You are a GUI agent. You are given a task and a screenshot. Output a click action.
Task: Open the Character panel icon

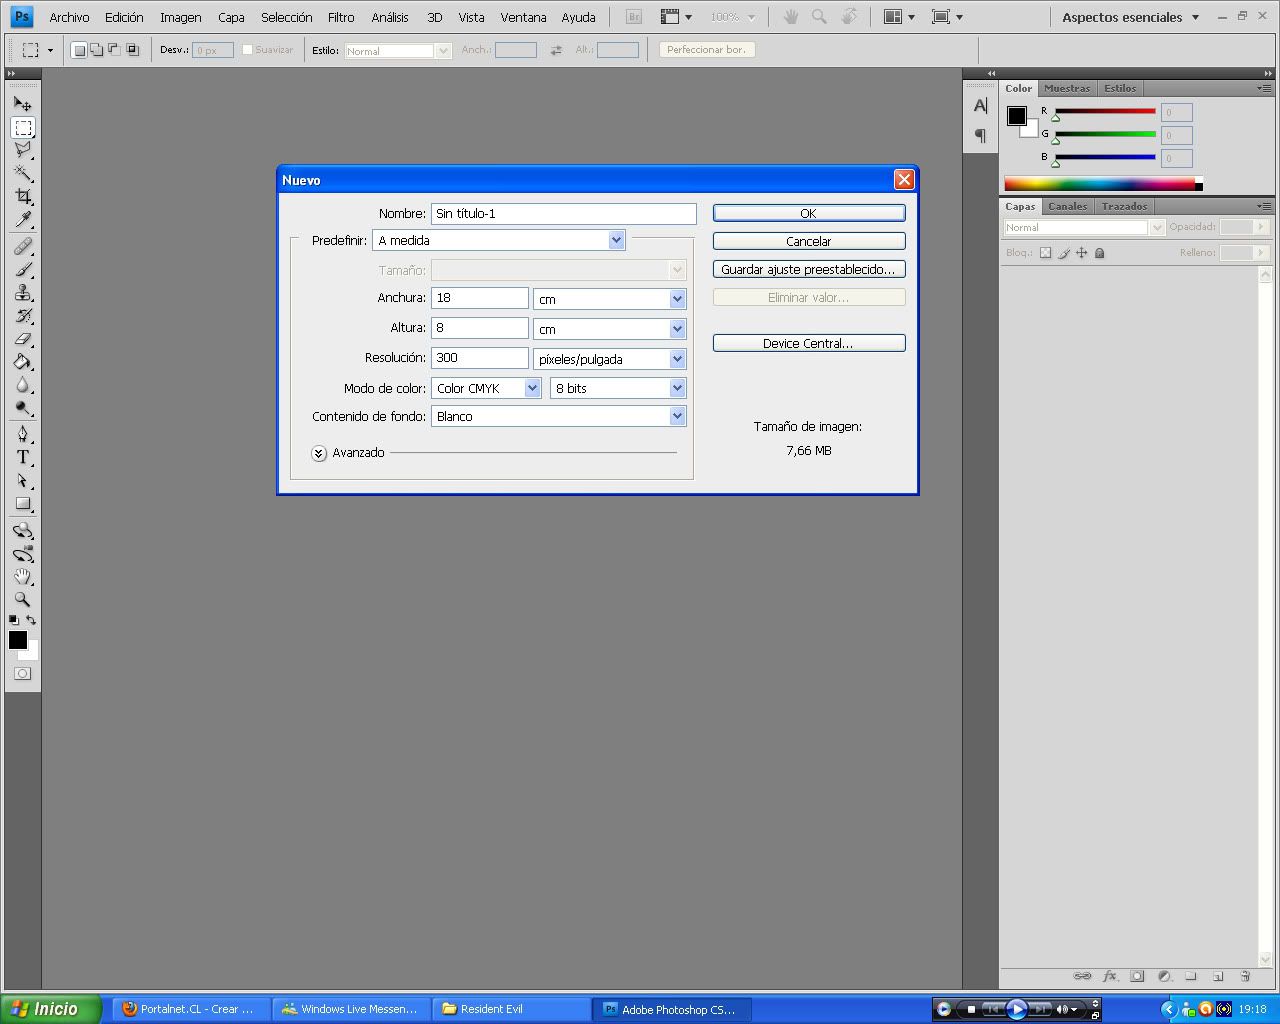[980, 106]
